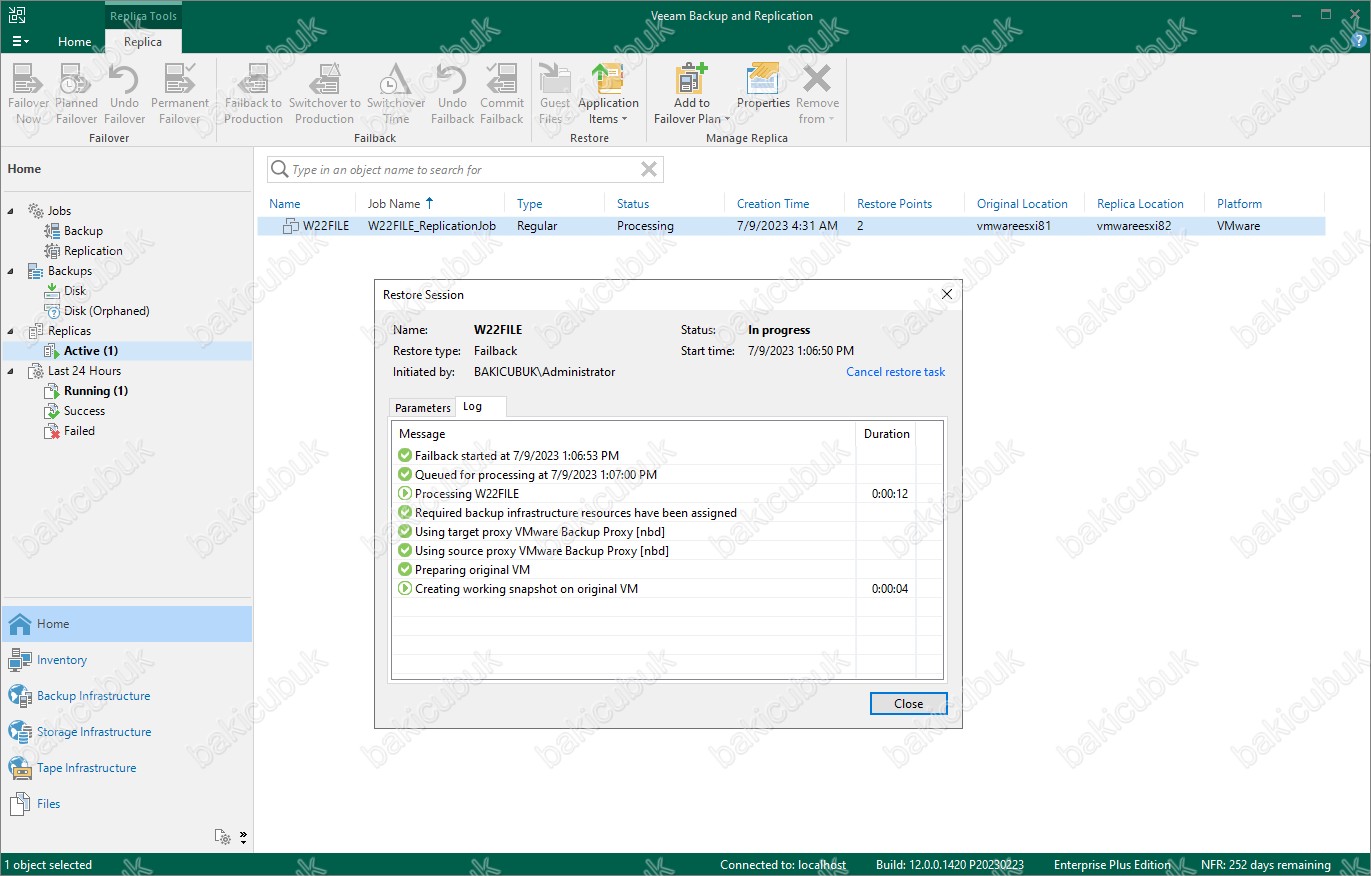Open the Storage Infrastructure view
This screenshot has width=1371, height=876.
click(127, 732)
